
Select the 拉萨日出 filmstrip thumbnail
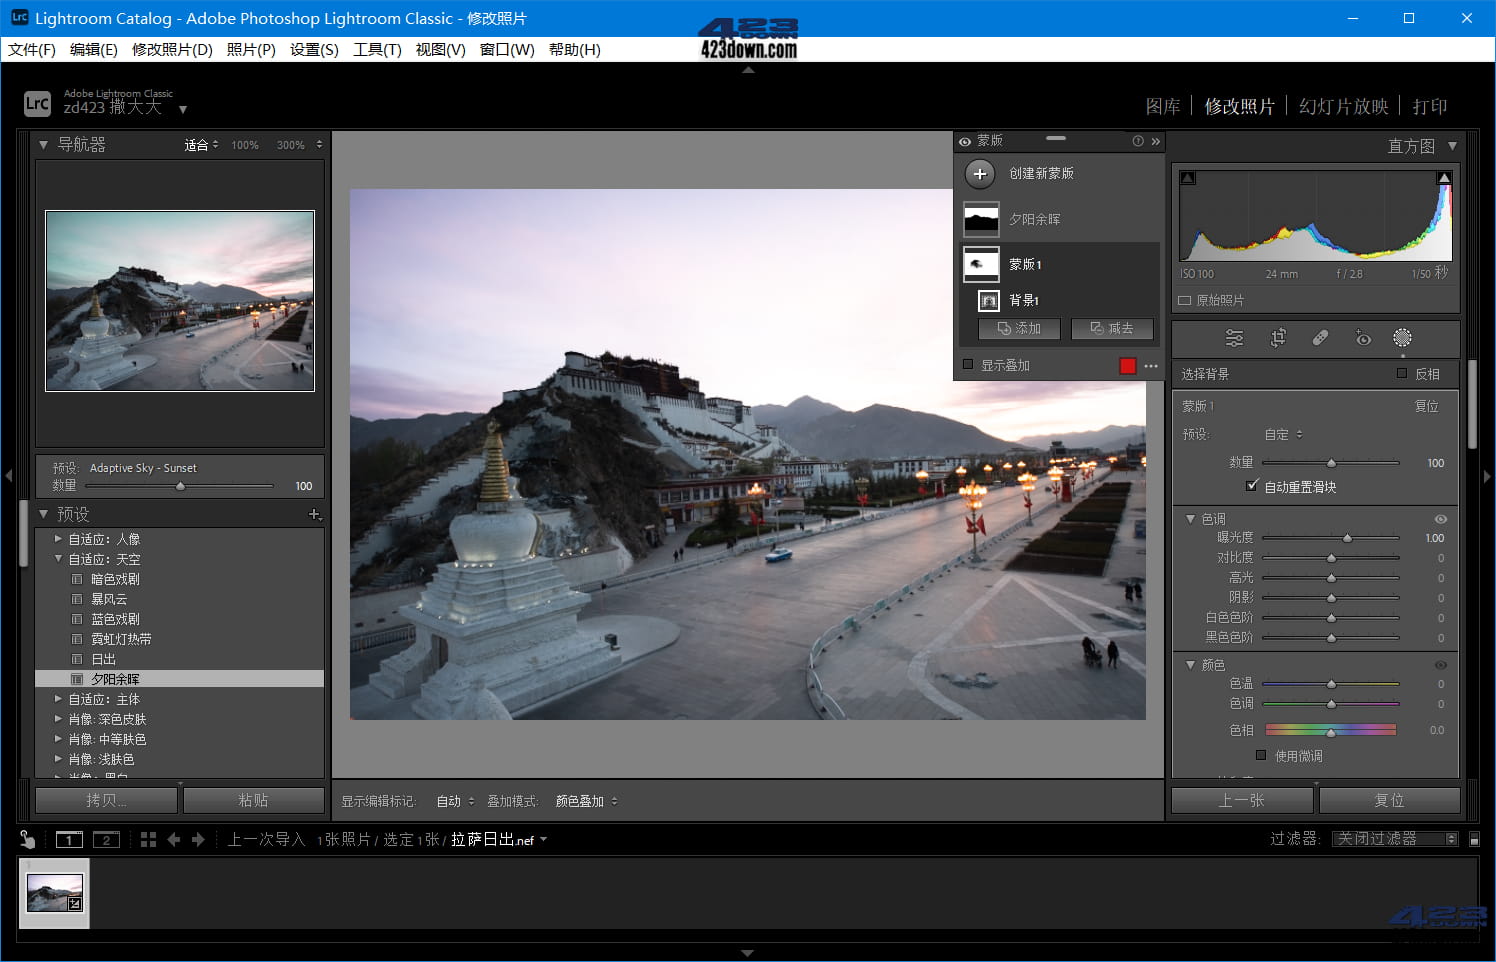point(55,892)
